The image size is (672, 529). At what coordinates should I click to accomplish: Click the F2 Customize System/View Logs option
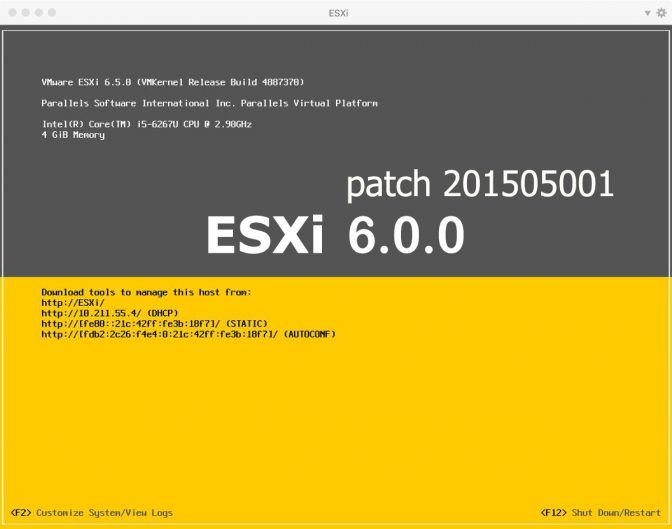[x=92, y=513]
